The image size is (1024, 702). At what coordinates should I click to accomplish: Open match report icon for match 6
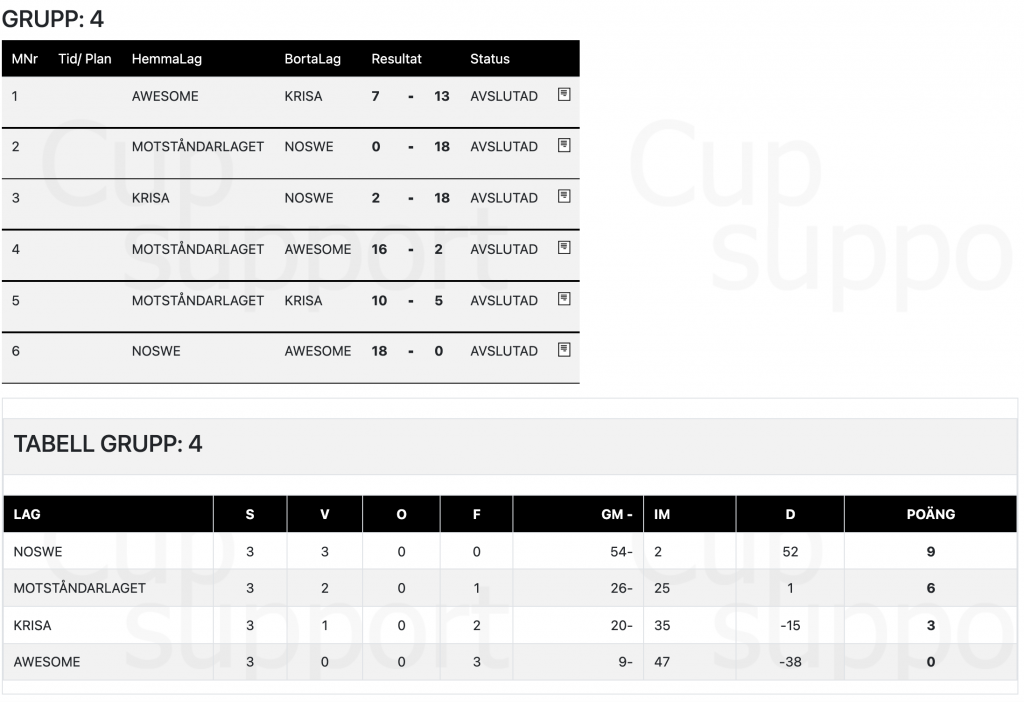(x=564, y=349)
